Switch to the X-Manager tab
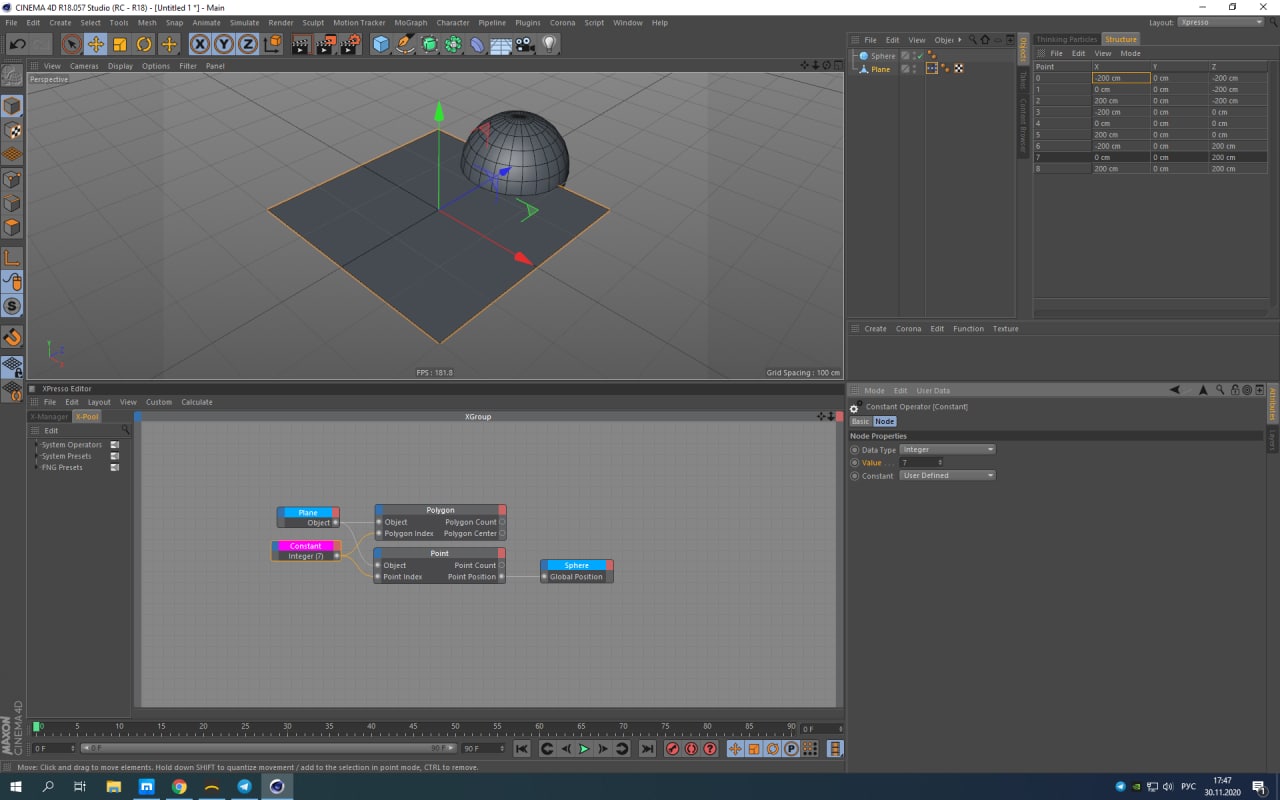 click(x=49, y=417)
